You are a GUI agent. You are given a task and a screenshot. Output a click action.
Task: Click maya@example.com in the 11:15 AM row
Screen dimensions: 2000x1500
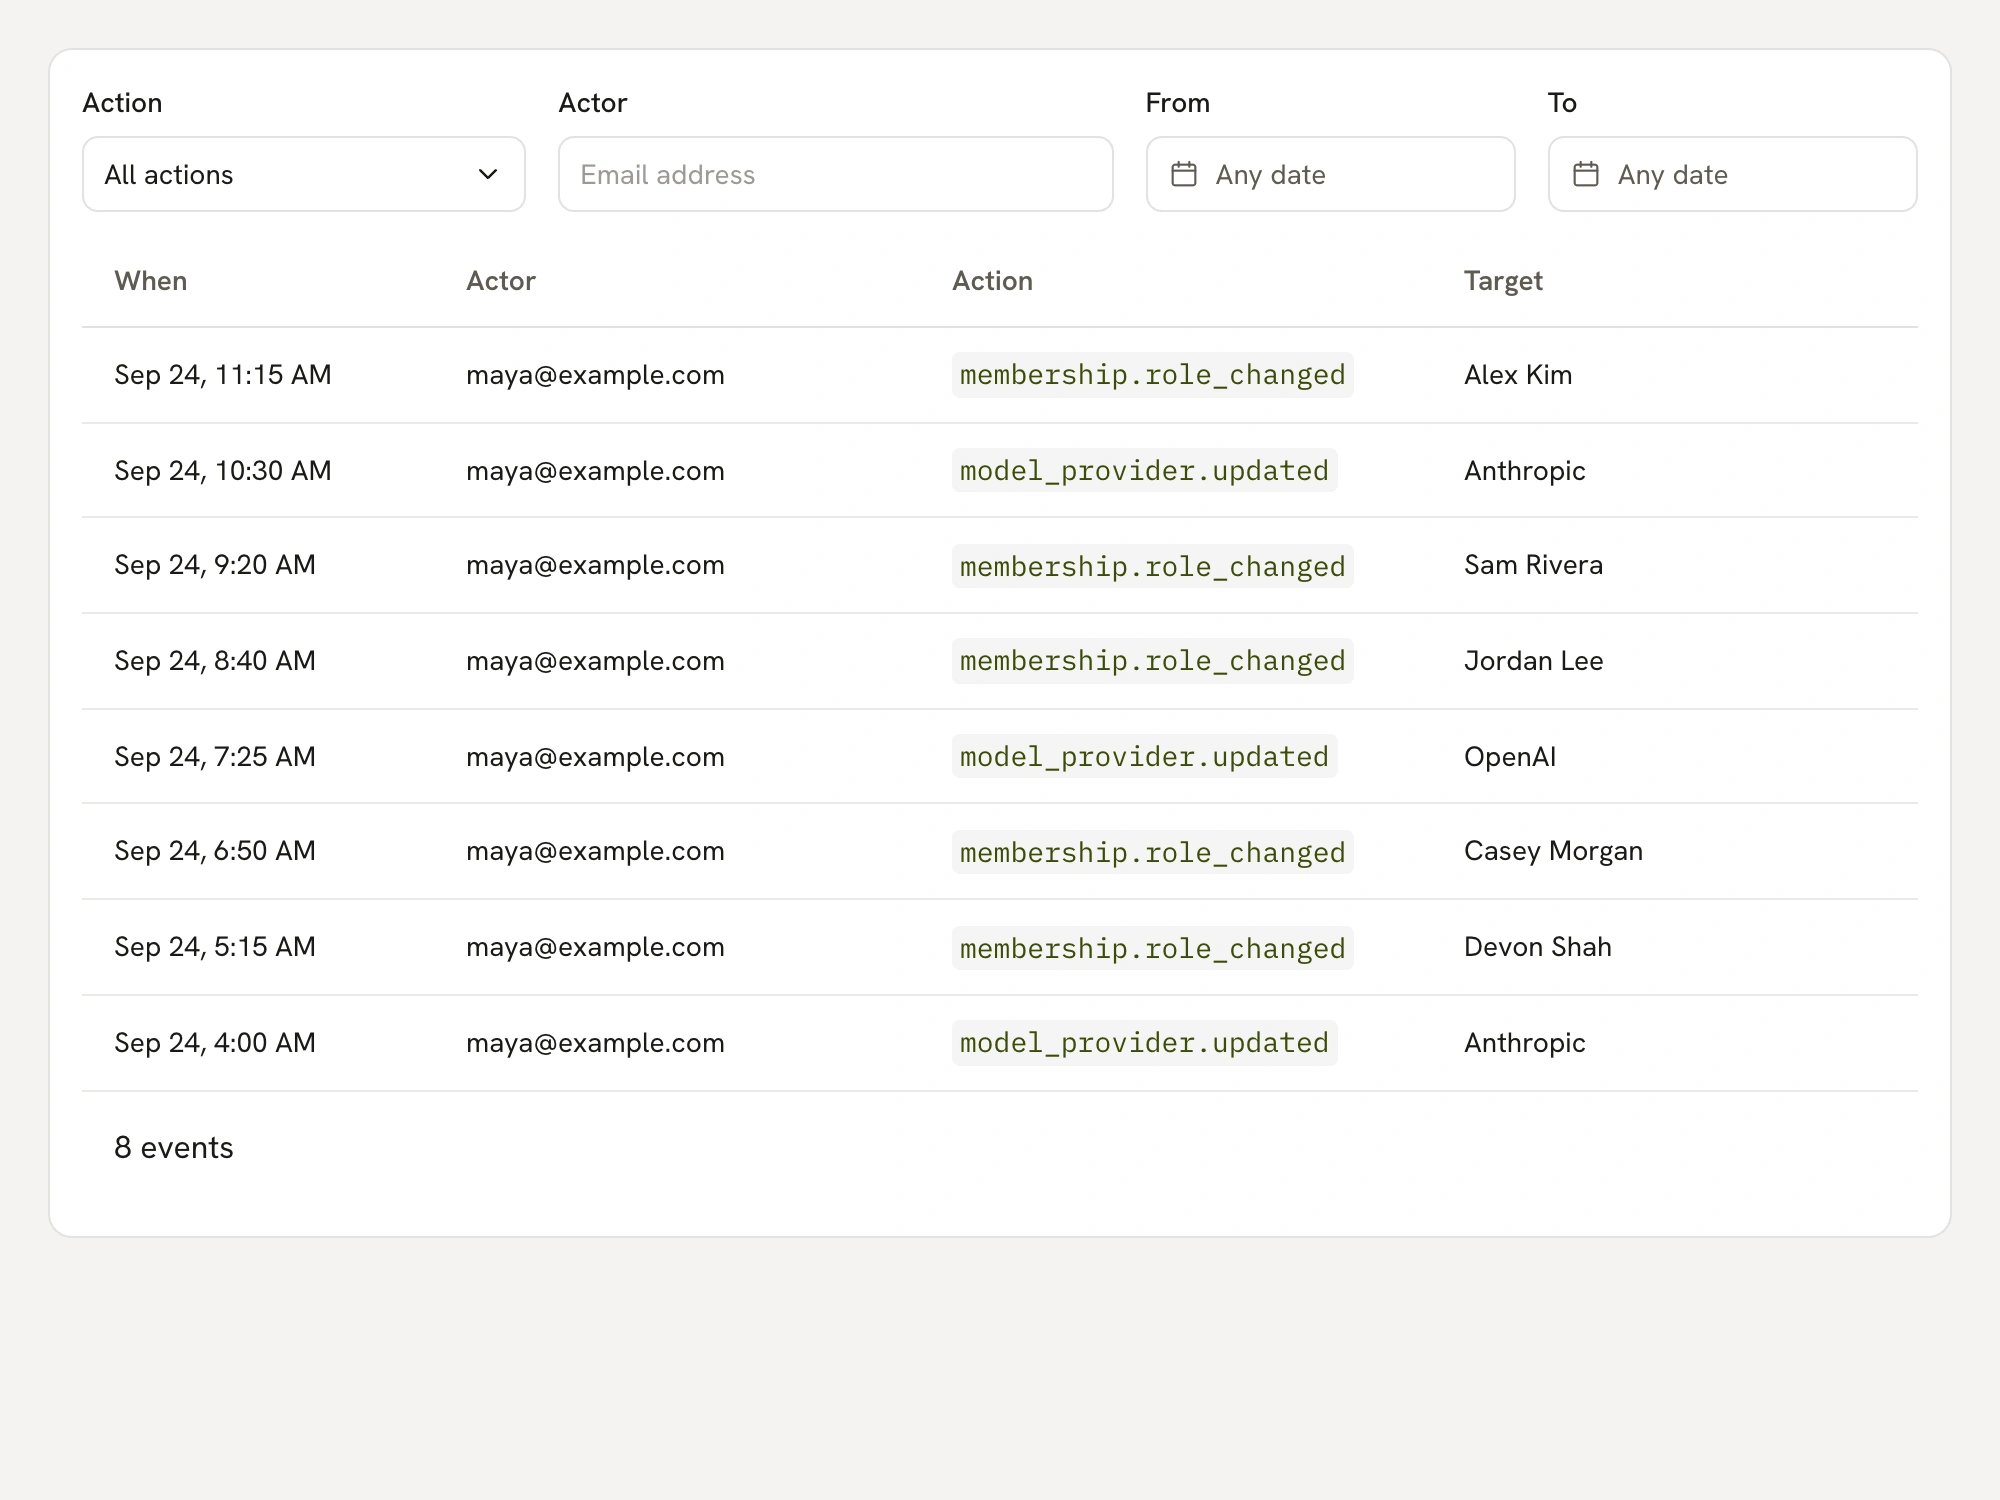595,375
